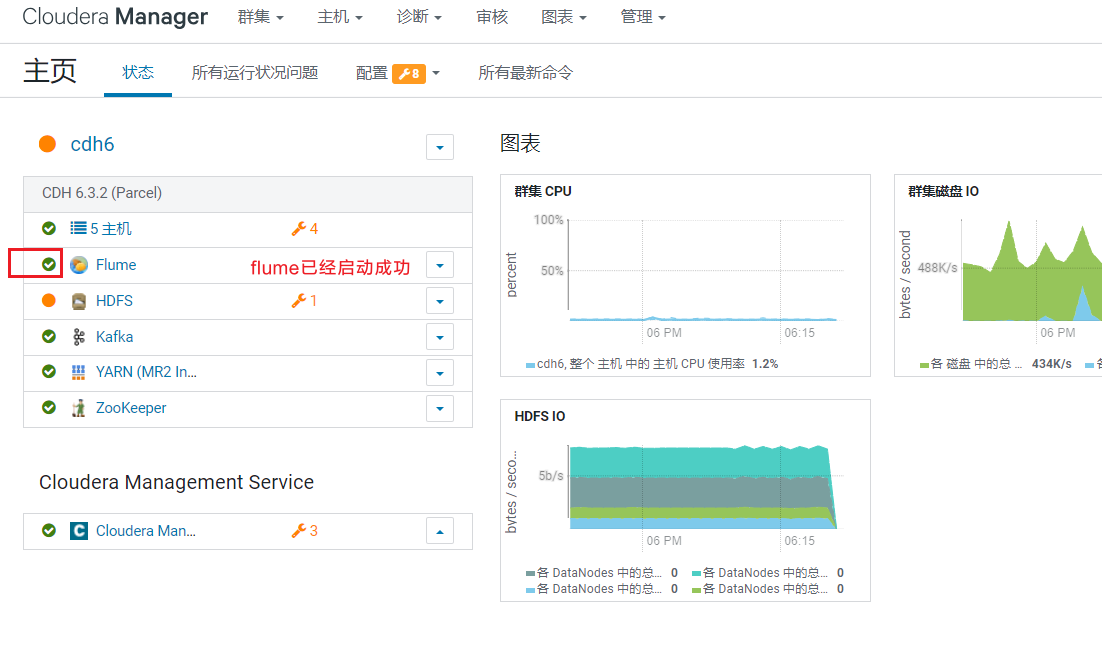
Task: Open the 图表 menu
Action: (564, 17)
